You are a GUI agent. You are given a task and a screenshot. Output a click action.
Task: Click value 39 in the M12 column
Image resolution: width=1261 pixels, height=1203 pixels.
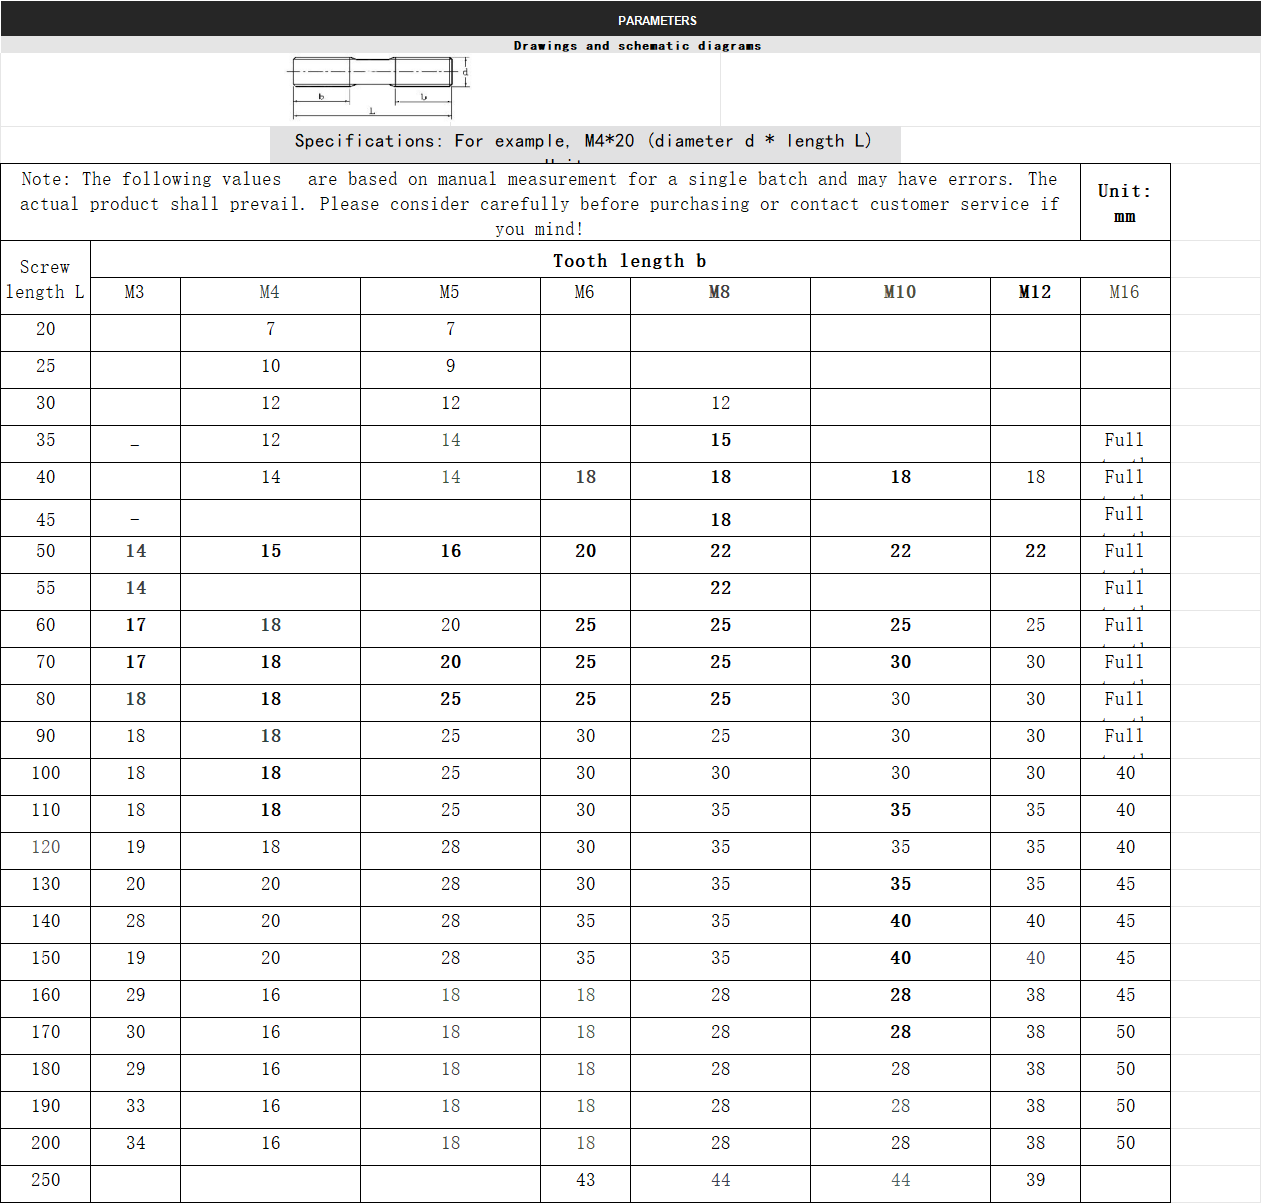pyautogui.click(x=1035, y=1180)
